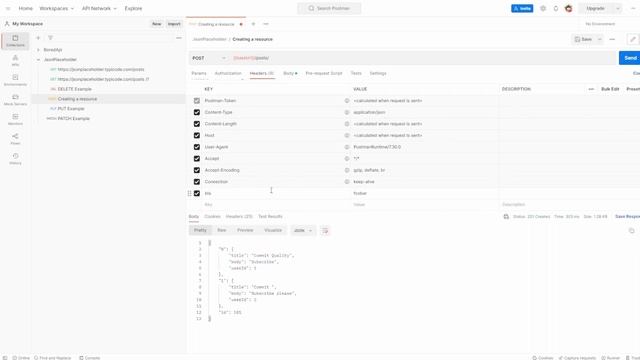Click the New button in workspace header
This screenshot has width=640, height=360.
(156, 24)
